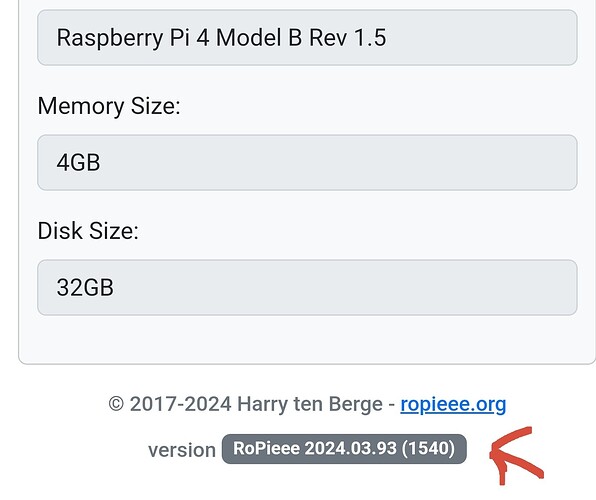Click the Memory Size label
The width and height of the screenshot is (596, 500).
point(109,106)
